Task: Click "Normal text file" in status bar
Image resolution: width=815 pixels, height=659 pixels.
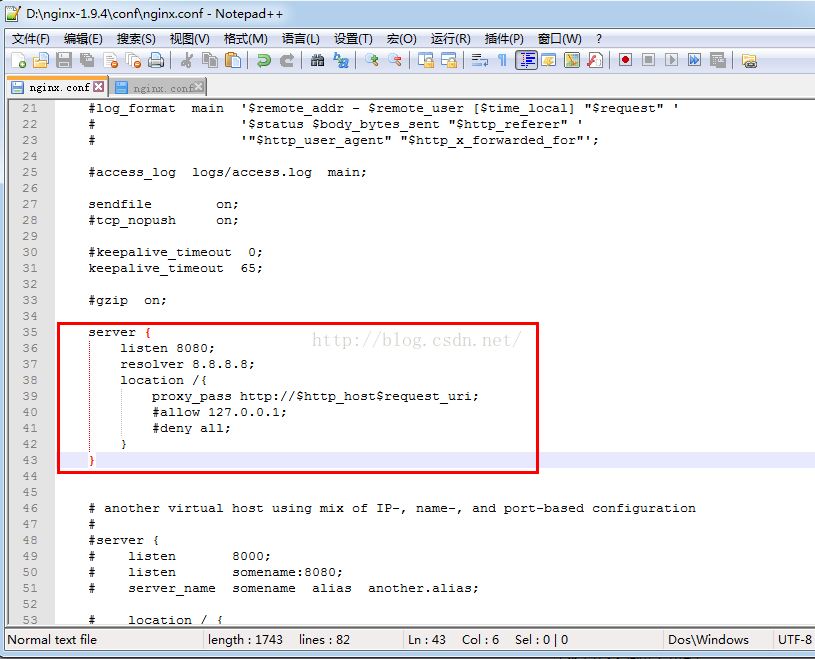Action: coord(52,640)
